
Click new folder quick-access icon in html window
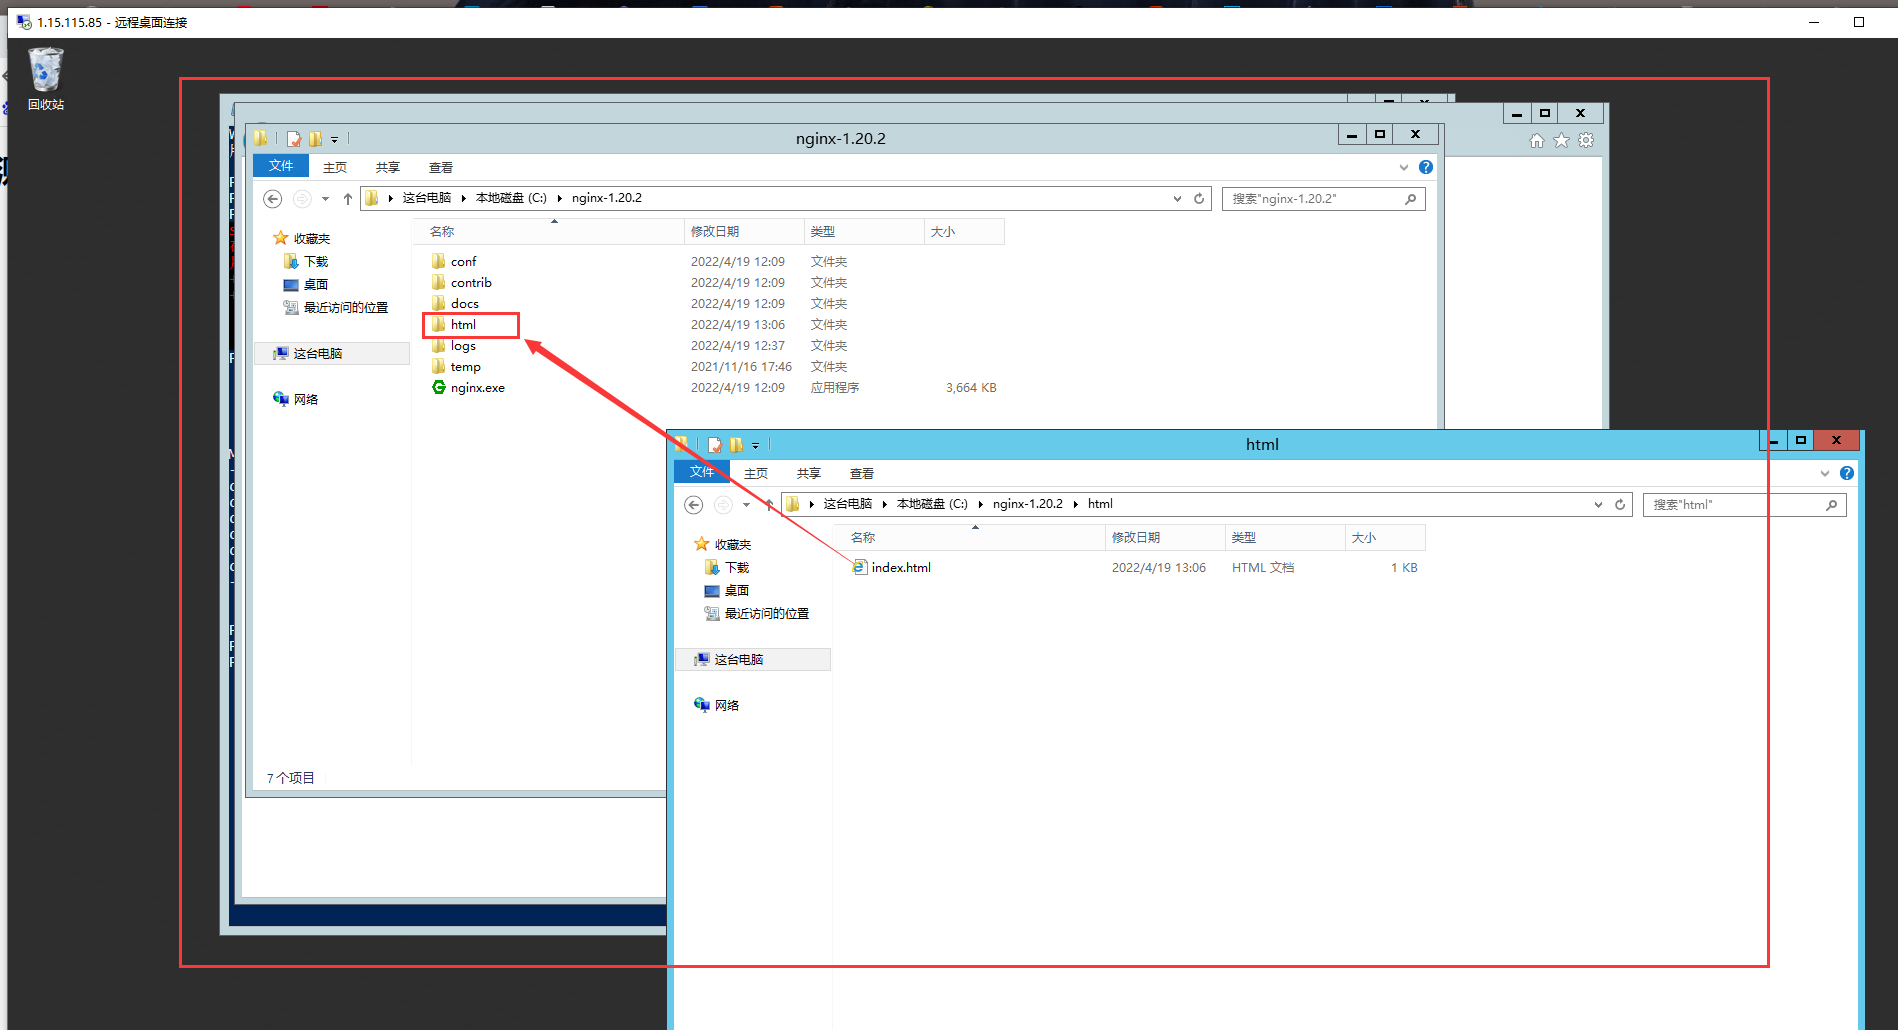tap(736, 445)
